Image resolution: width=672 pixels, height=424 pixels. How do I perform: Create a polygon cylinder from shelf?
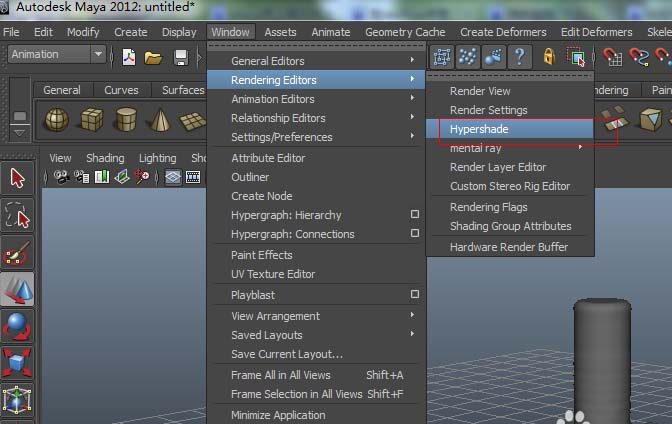click(x=126, y=120)
